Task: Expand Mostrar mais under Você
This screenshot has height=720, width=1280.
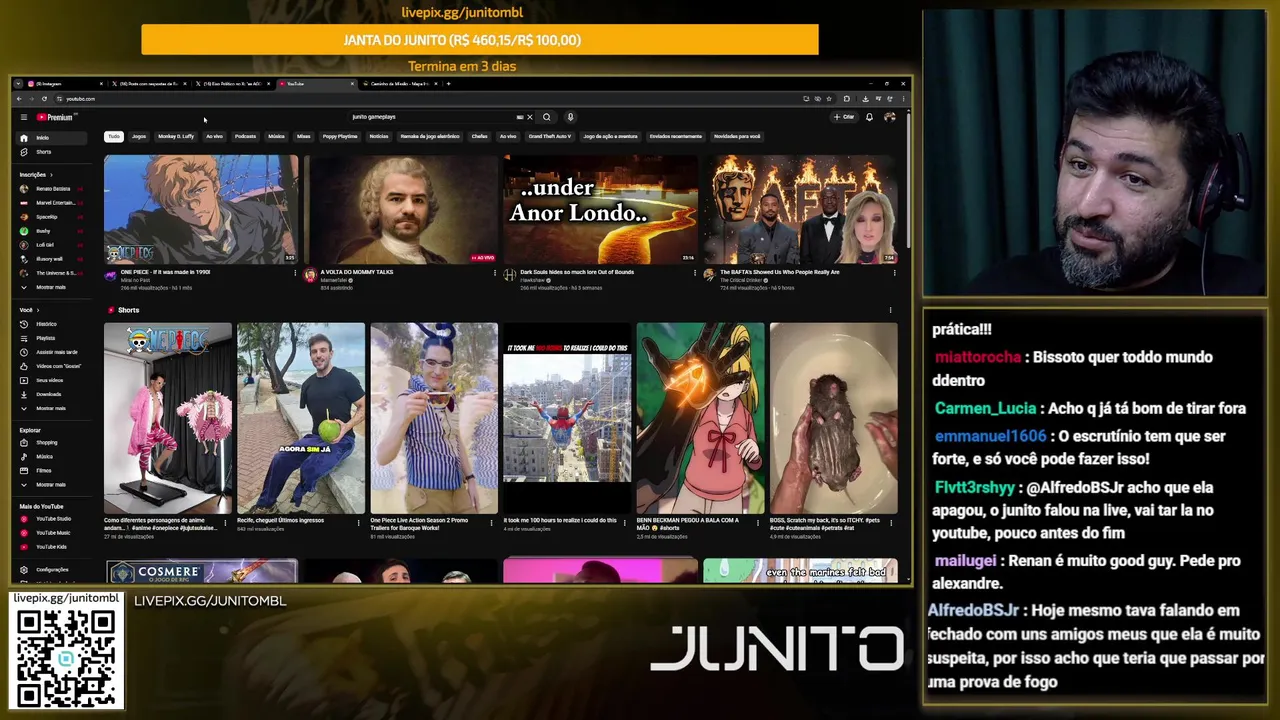Action: [x=50, y=408]
